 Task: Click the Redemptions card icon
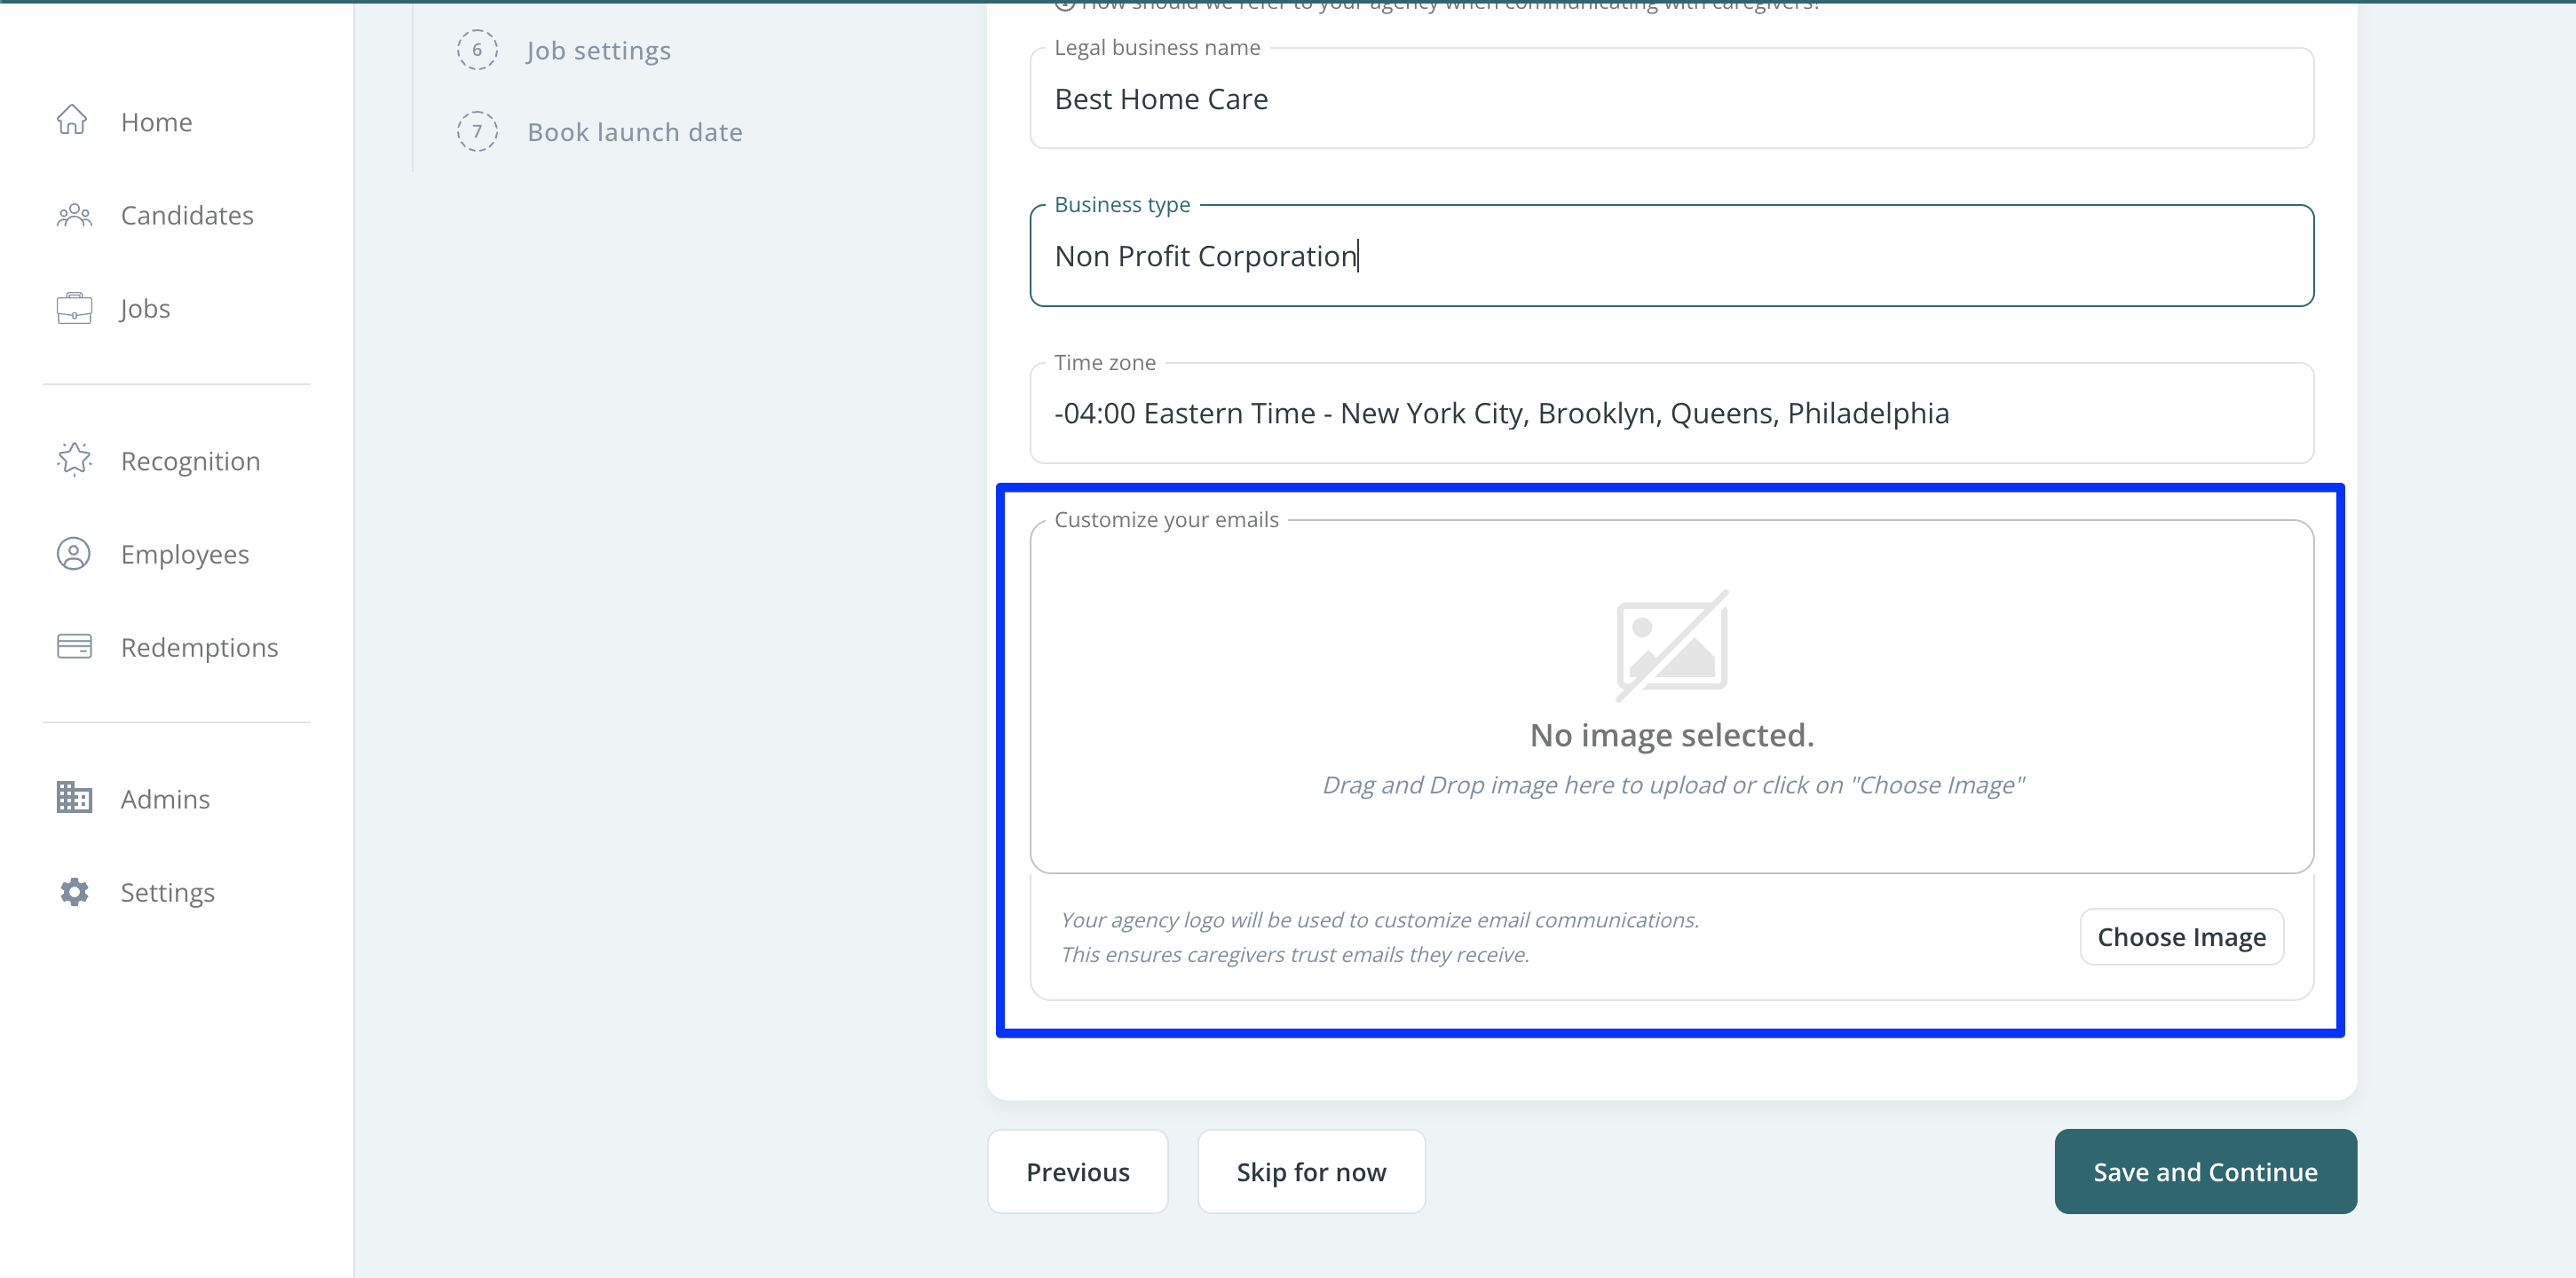pyautogui.click(x=74, y=647)
